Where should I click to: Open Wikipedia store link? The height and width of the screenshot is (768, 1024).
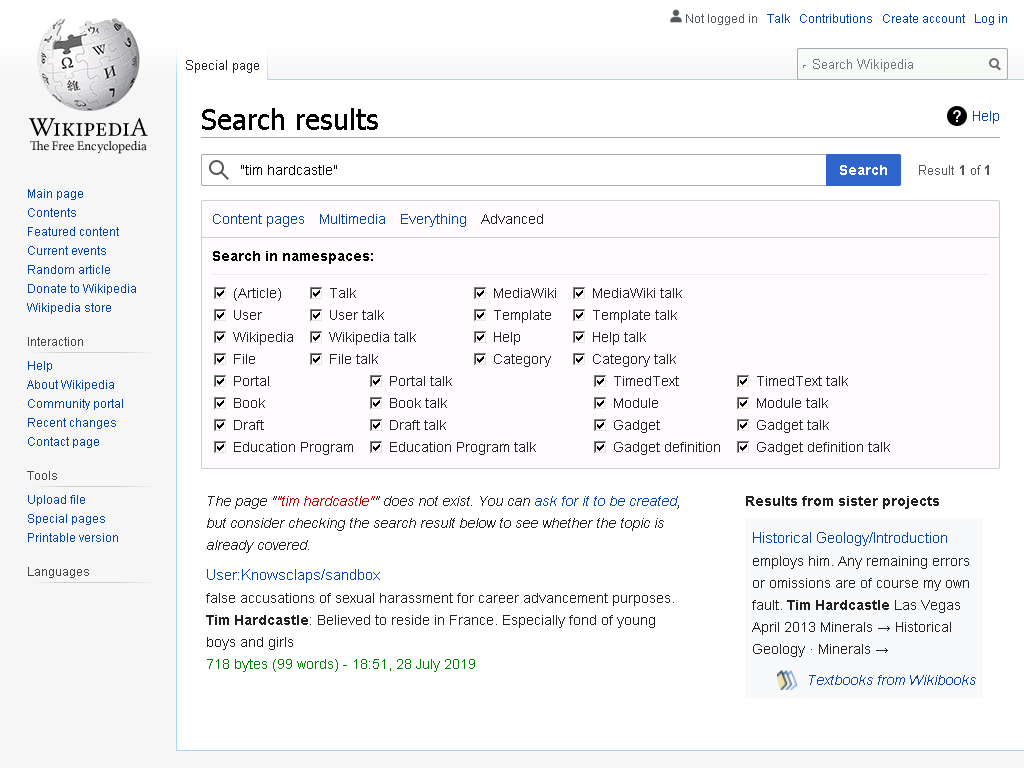click(x=69, y=308)
